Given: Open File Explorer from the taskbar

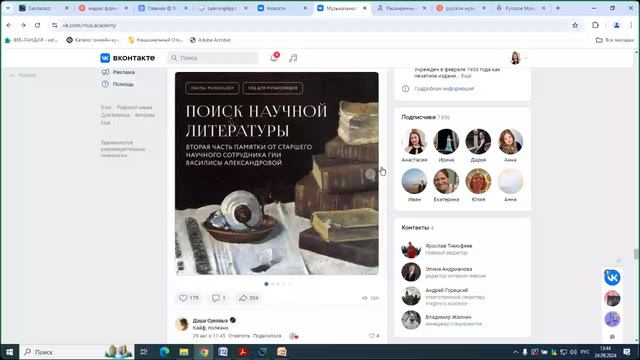Looking at the screenshot, I should [184, 352].
